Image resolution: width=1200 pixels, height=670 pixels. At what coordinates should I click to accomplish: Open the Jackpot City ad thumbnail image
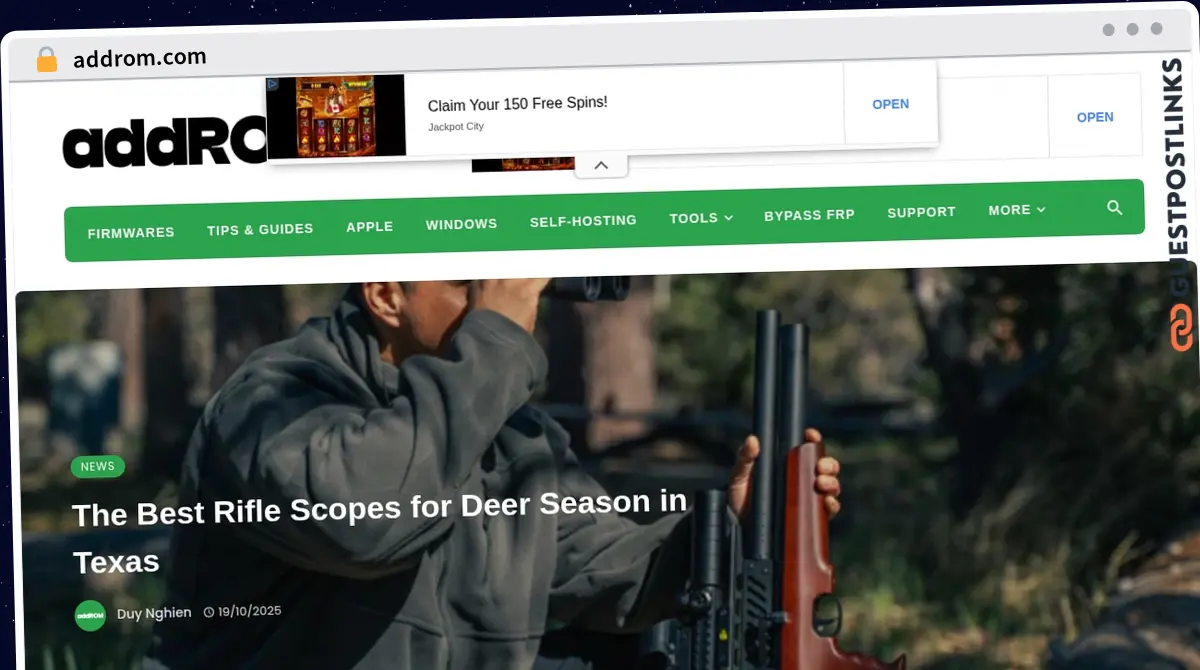[x=336, y=116]
